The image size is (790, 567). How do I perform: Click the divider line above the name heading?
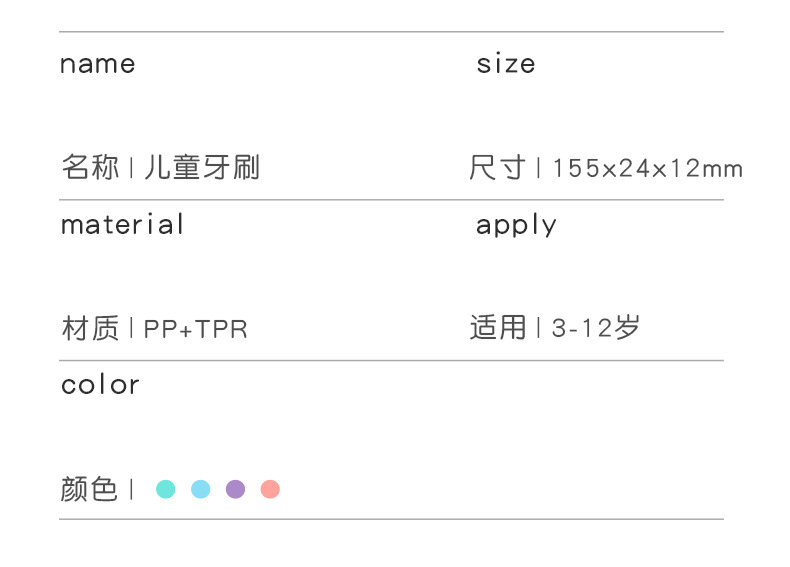391,32
